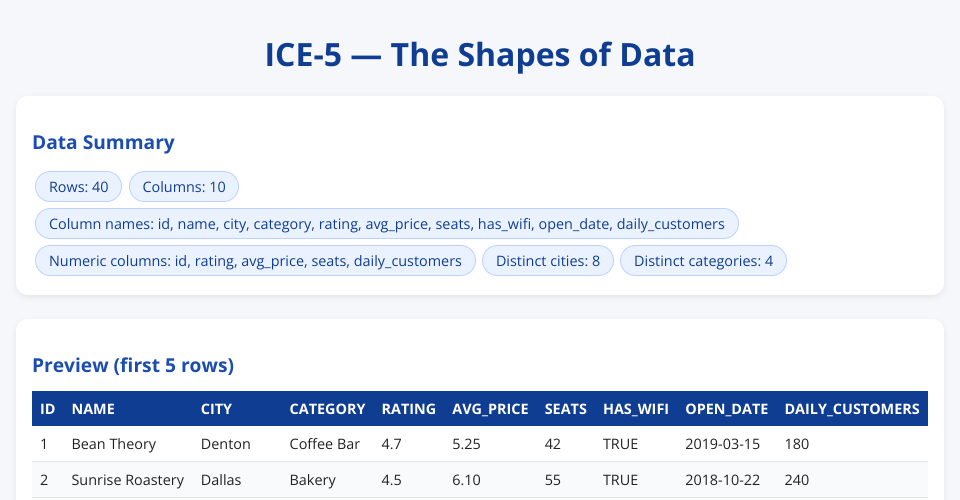Click the CITY column header
The image size is (960, 500).
tap(217, 409)
